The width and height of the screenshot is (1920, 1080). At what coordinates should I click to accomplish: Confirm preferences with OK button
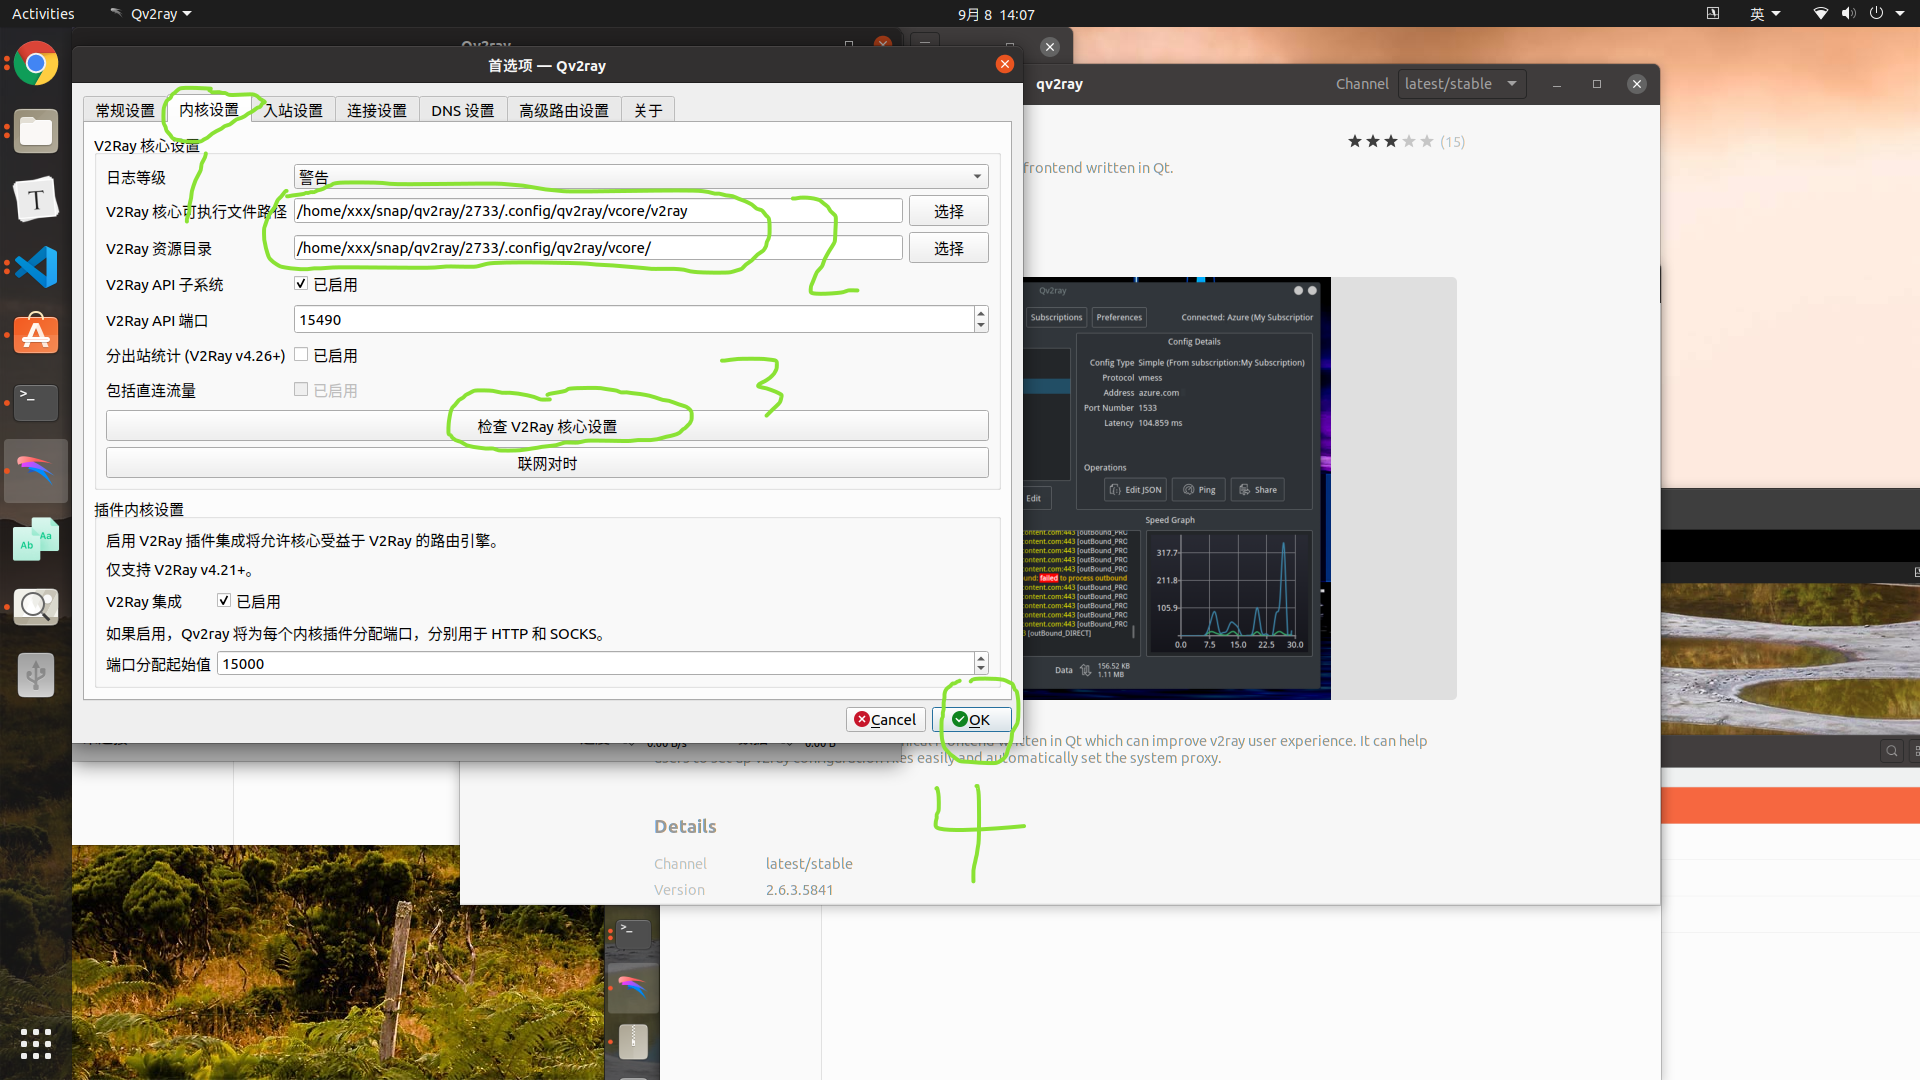point(971,719)
